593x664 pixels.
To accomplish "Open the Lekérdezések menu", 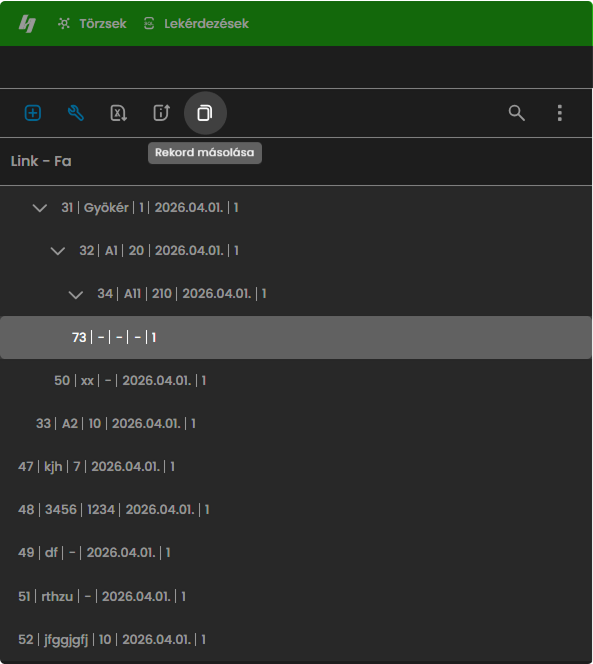I will (196, 23).
